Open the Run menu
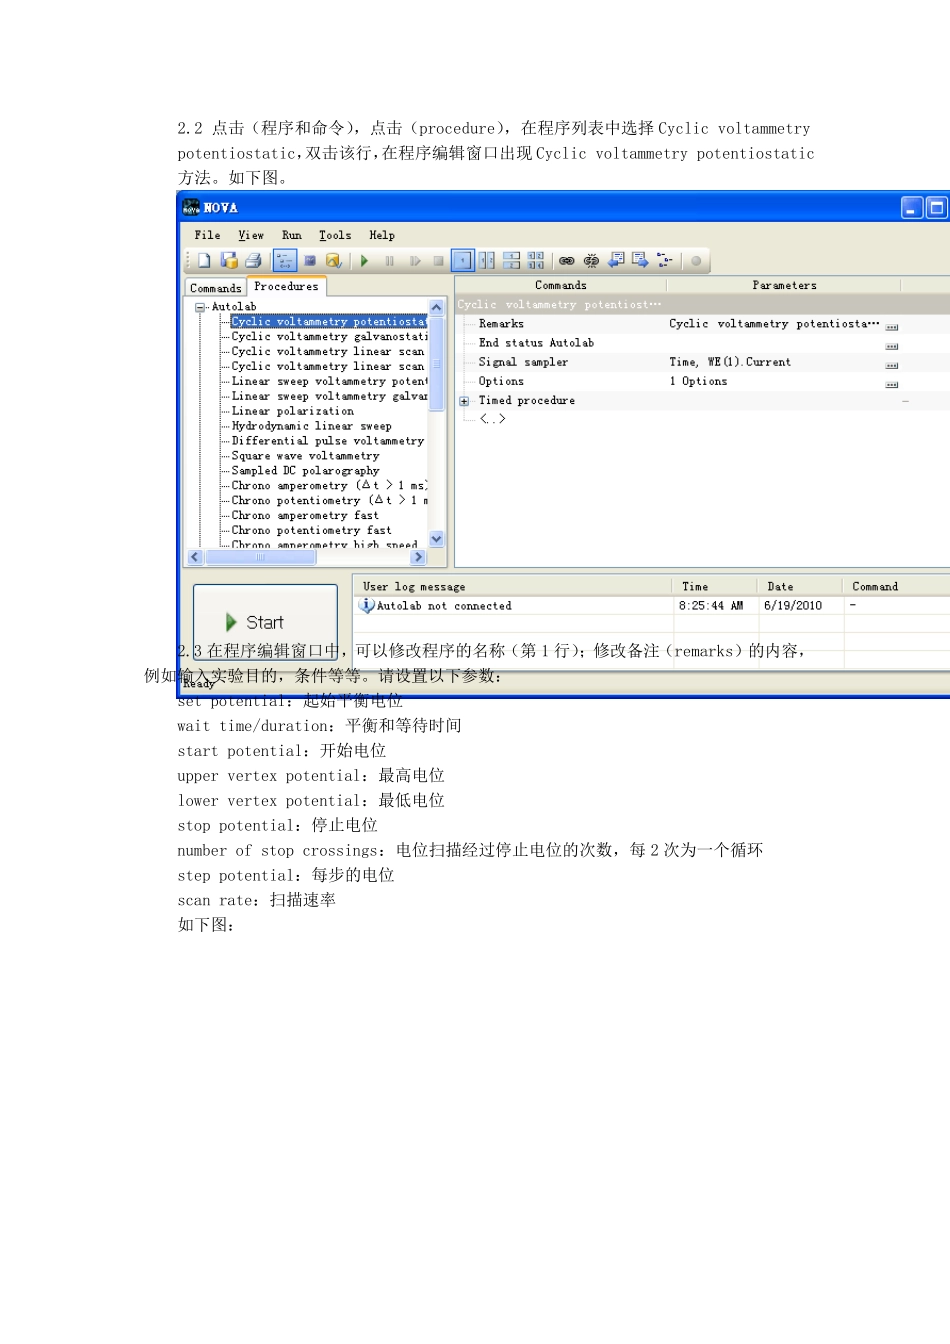The image size is (950, 1344). [292, 235]
